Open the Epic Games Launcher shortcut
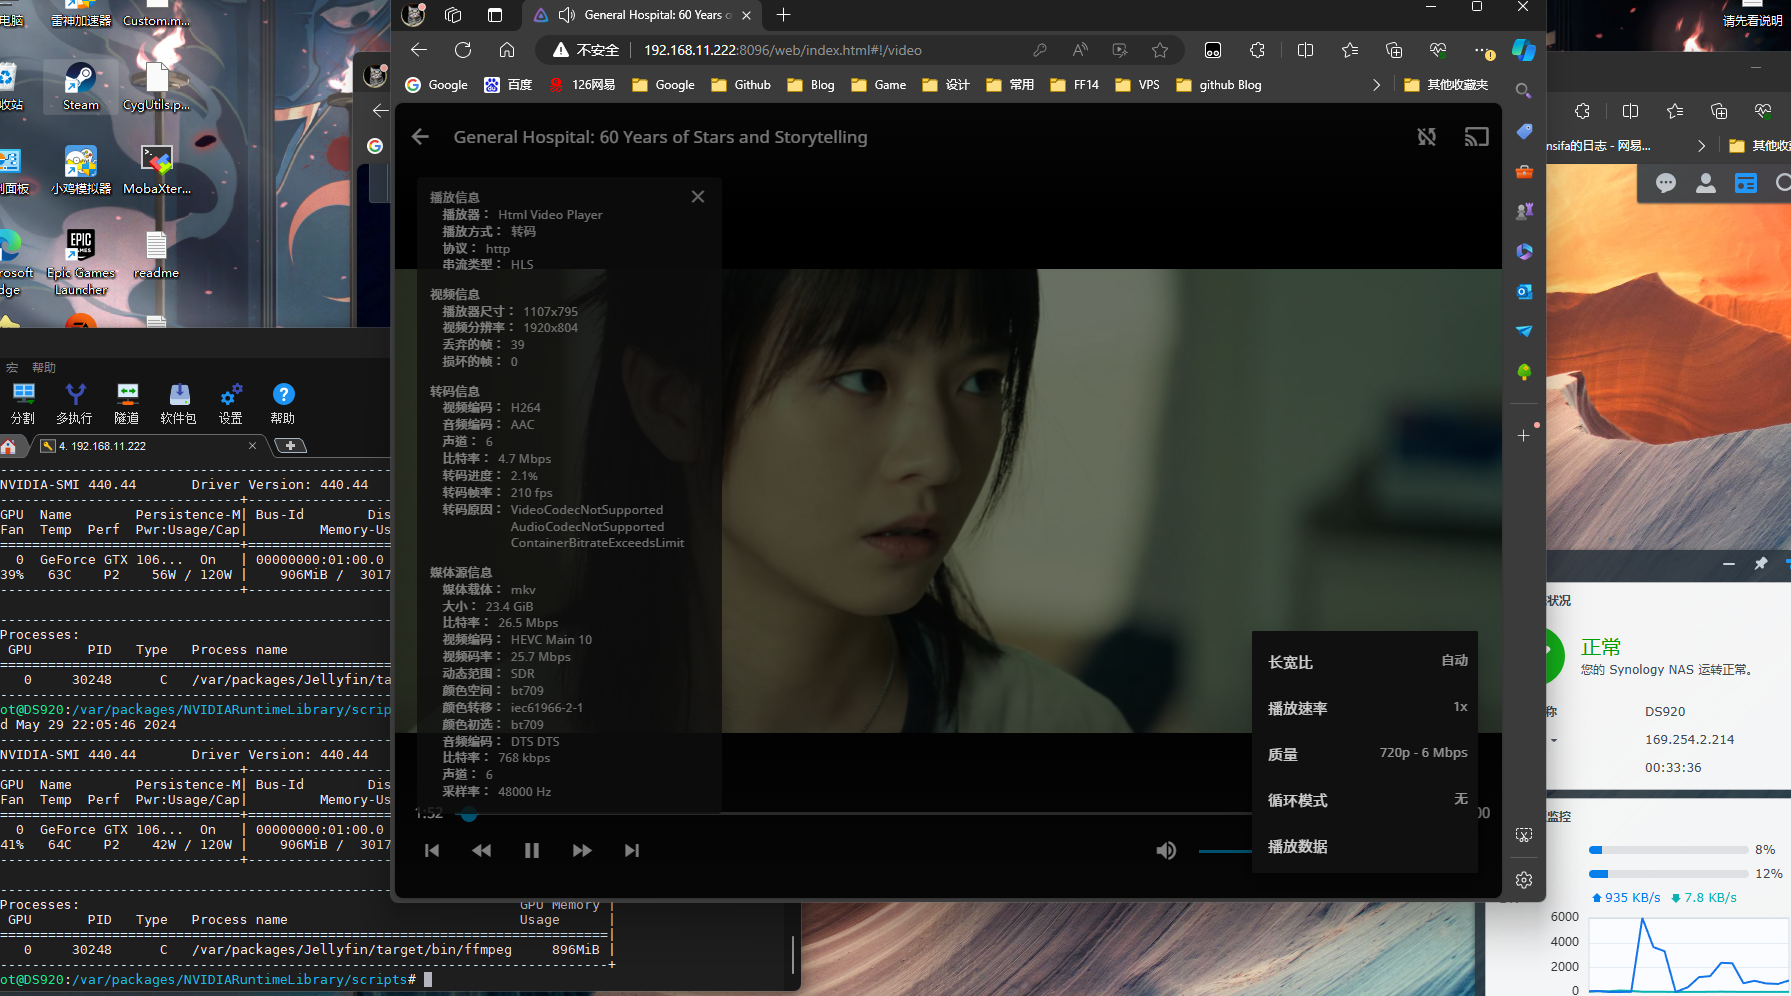This screenshot has width=1791, height=996. click(x=81, y=262)
